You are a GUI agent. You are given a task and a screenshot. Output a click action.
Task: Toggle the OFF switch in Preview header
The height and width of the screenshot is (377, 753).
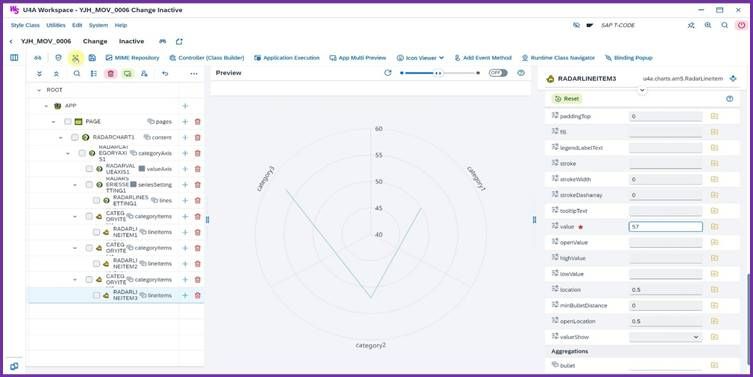498,73
